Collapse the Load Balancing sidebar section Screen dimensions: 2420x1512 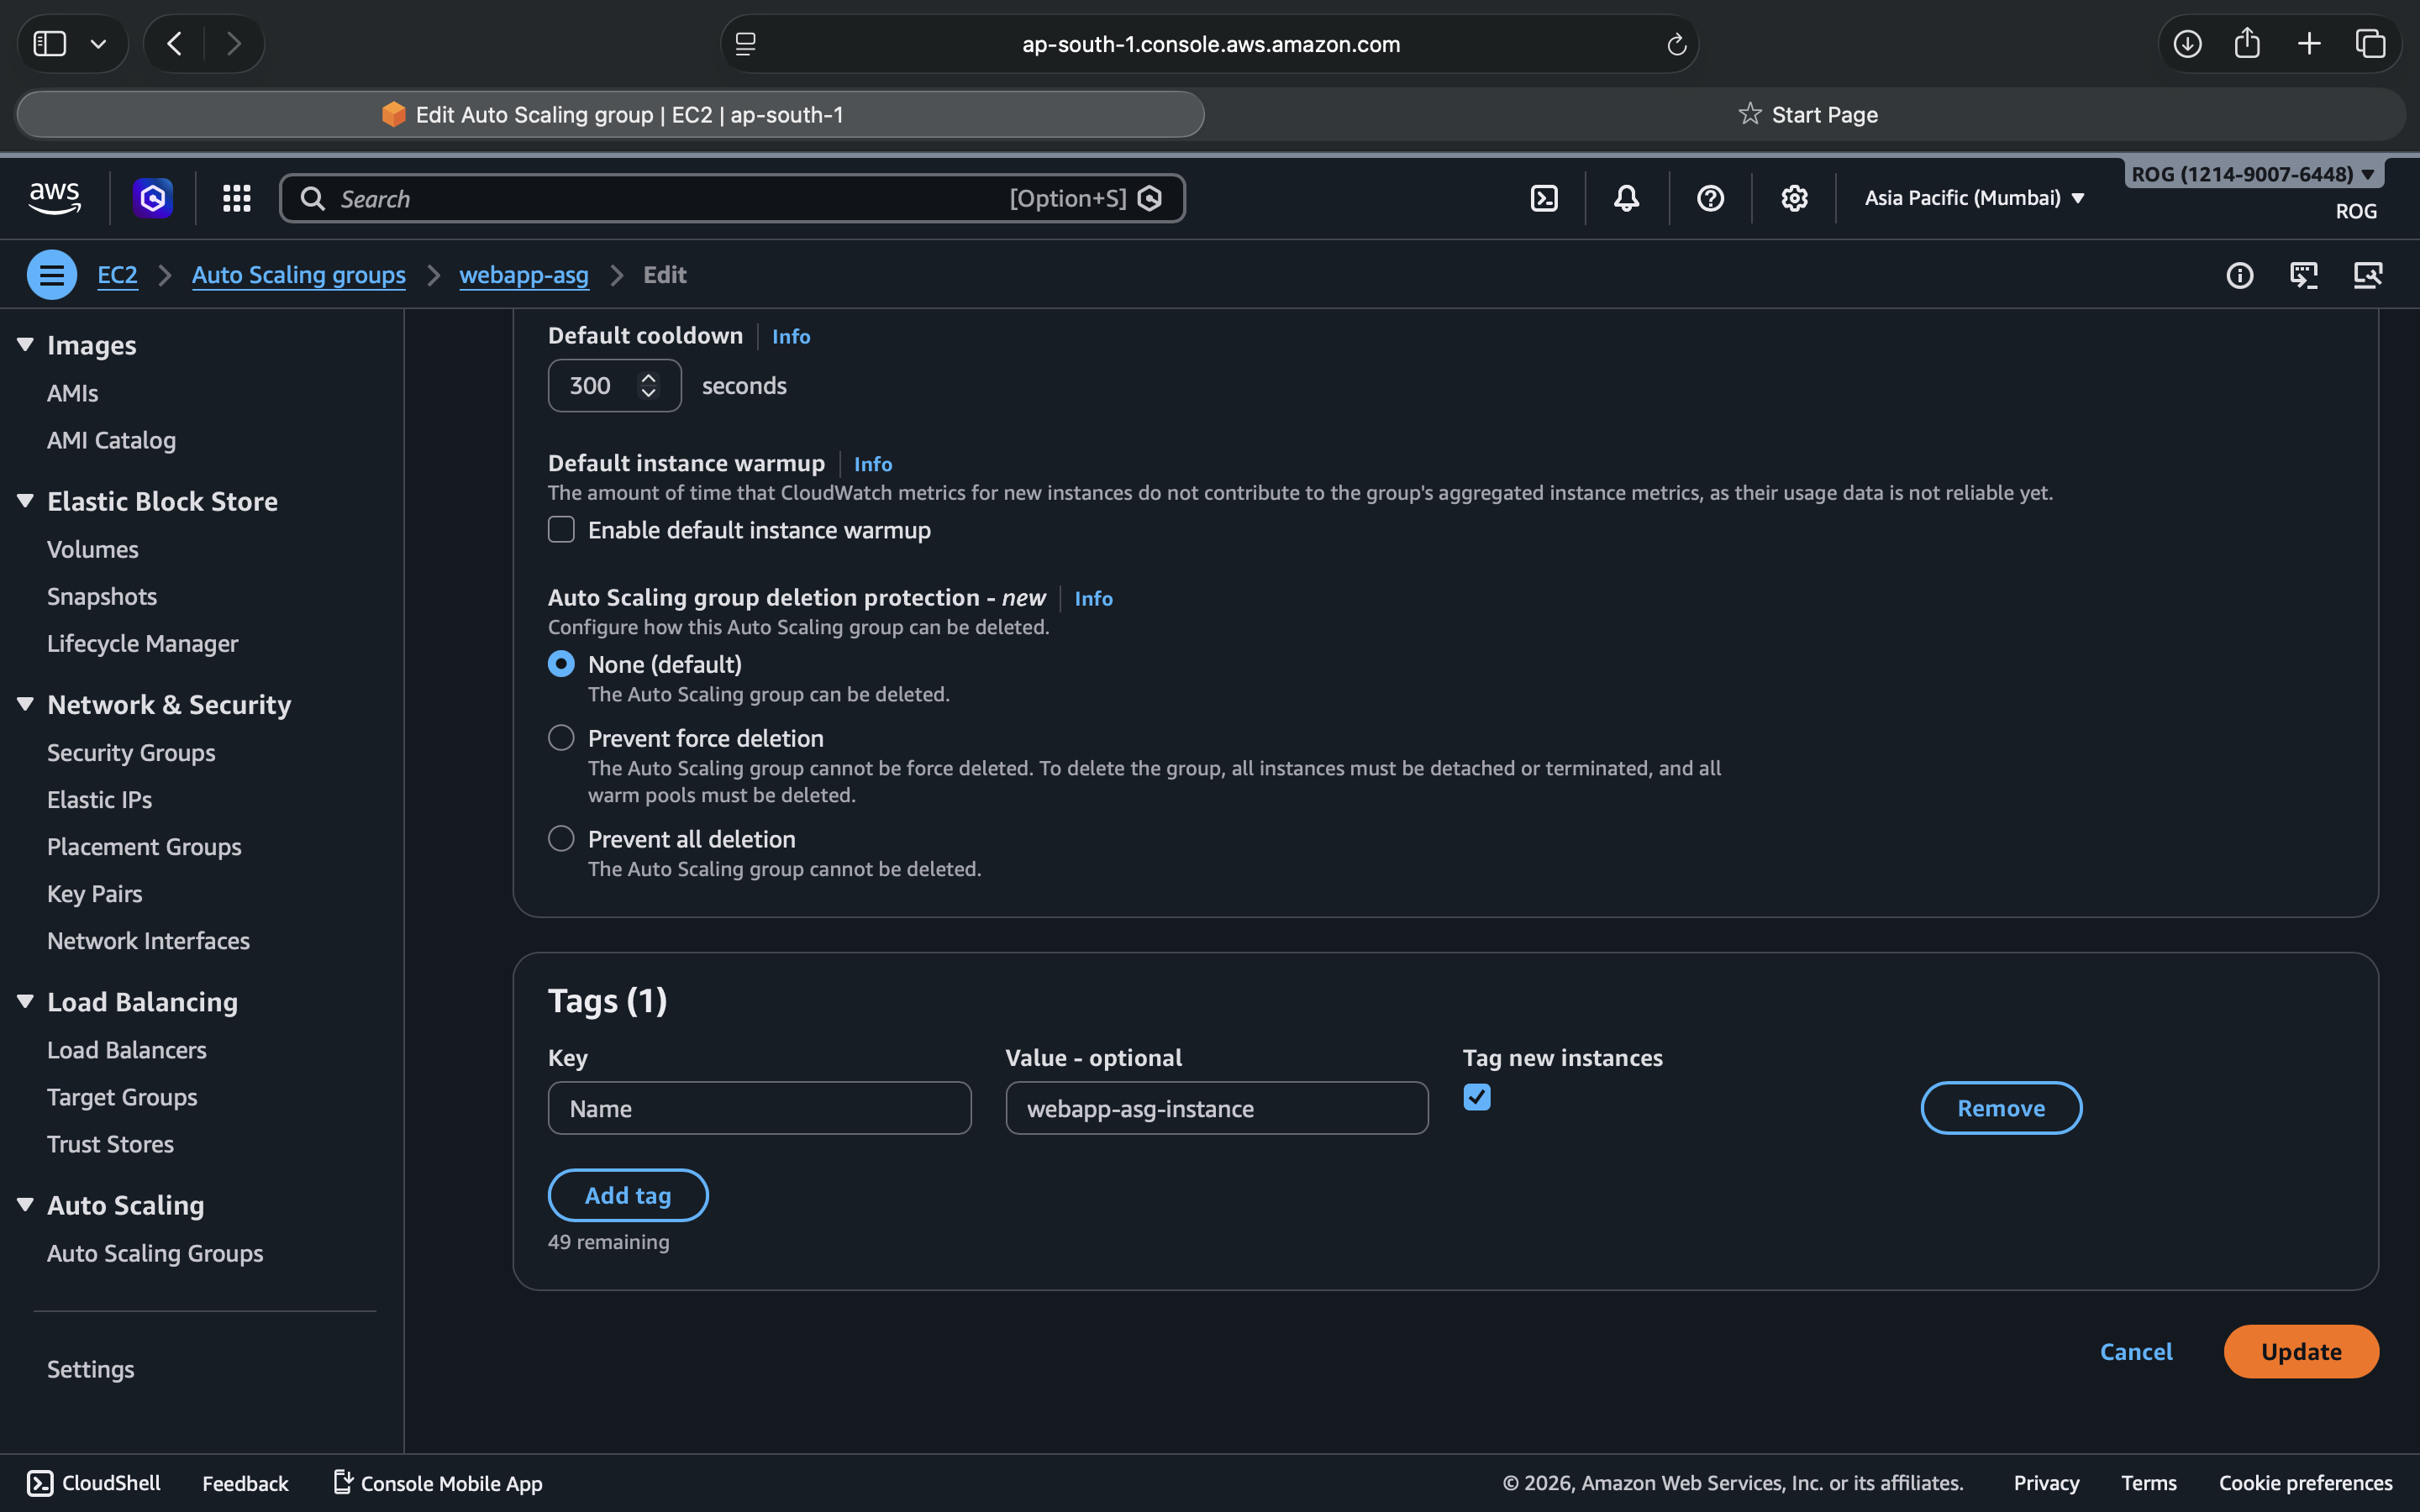pyautogui.click(x=26, y=1002)
